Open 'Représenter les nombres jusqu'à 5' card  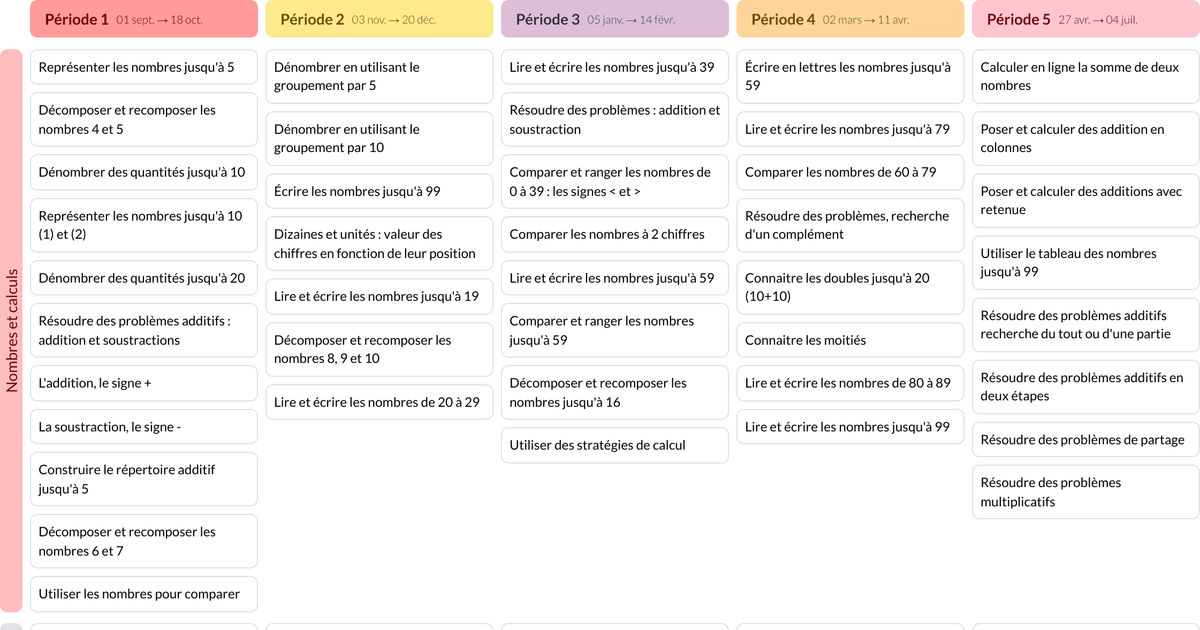click(144, 68)
